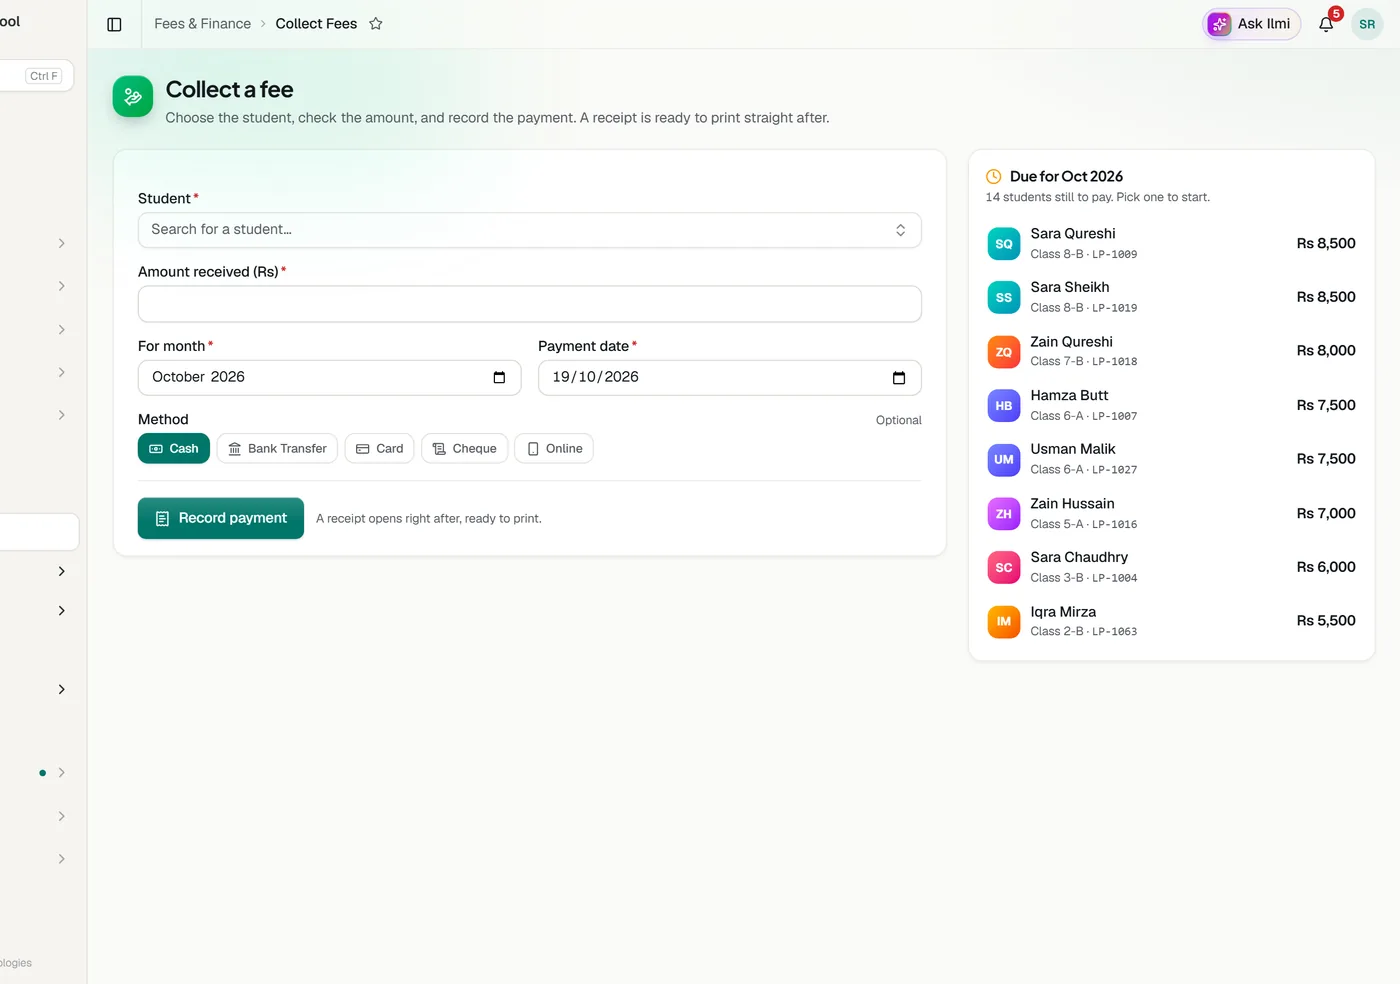
Task: Star the Collect Fees page as favorite
Action: click(376, 24)
